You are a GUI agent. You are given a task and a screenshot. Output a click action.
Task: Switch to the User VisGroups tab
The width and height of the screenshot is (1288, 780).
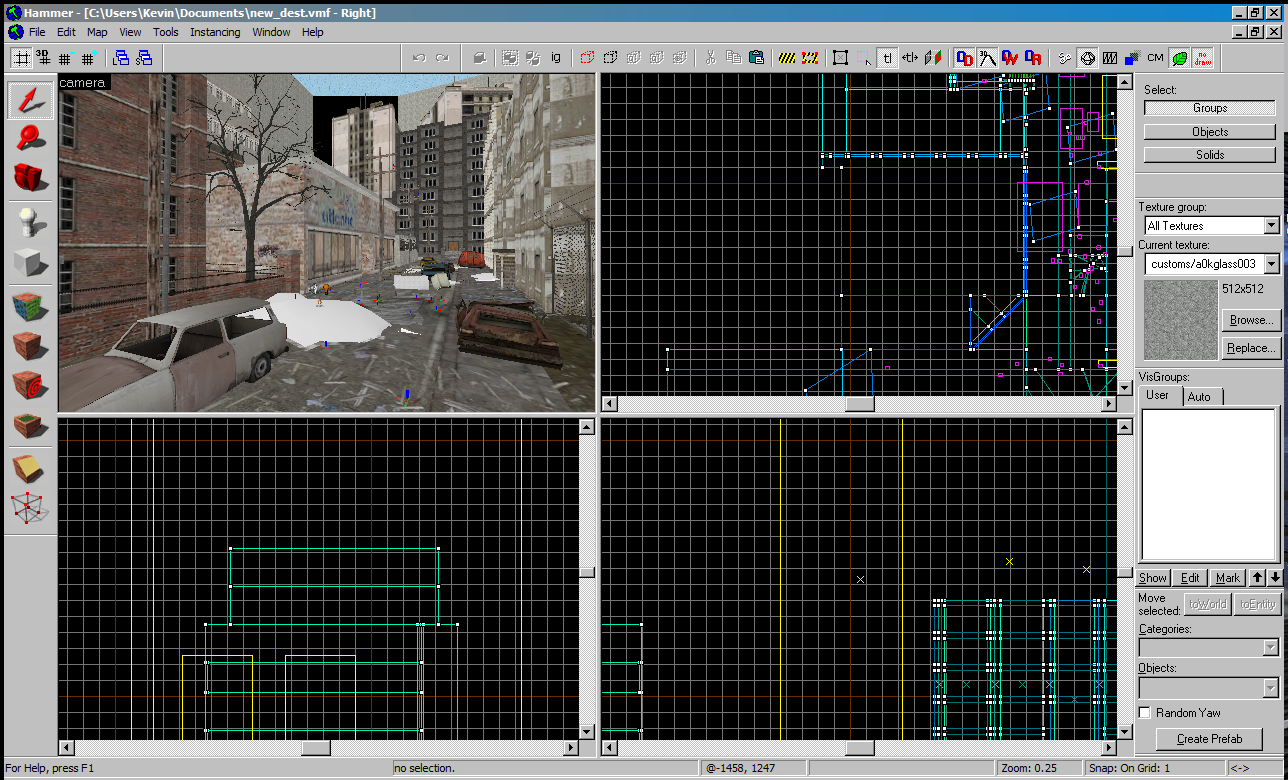1158,395
